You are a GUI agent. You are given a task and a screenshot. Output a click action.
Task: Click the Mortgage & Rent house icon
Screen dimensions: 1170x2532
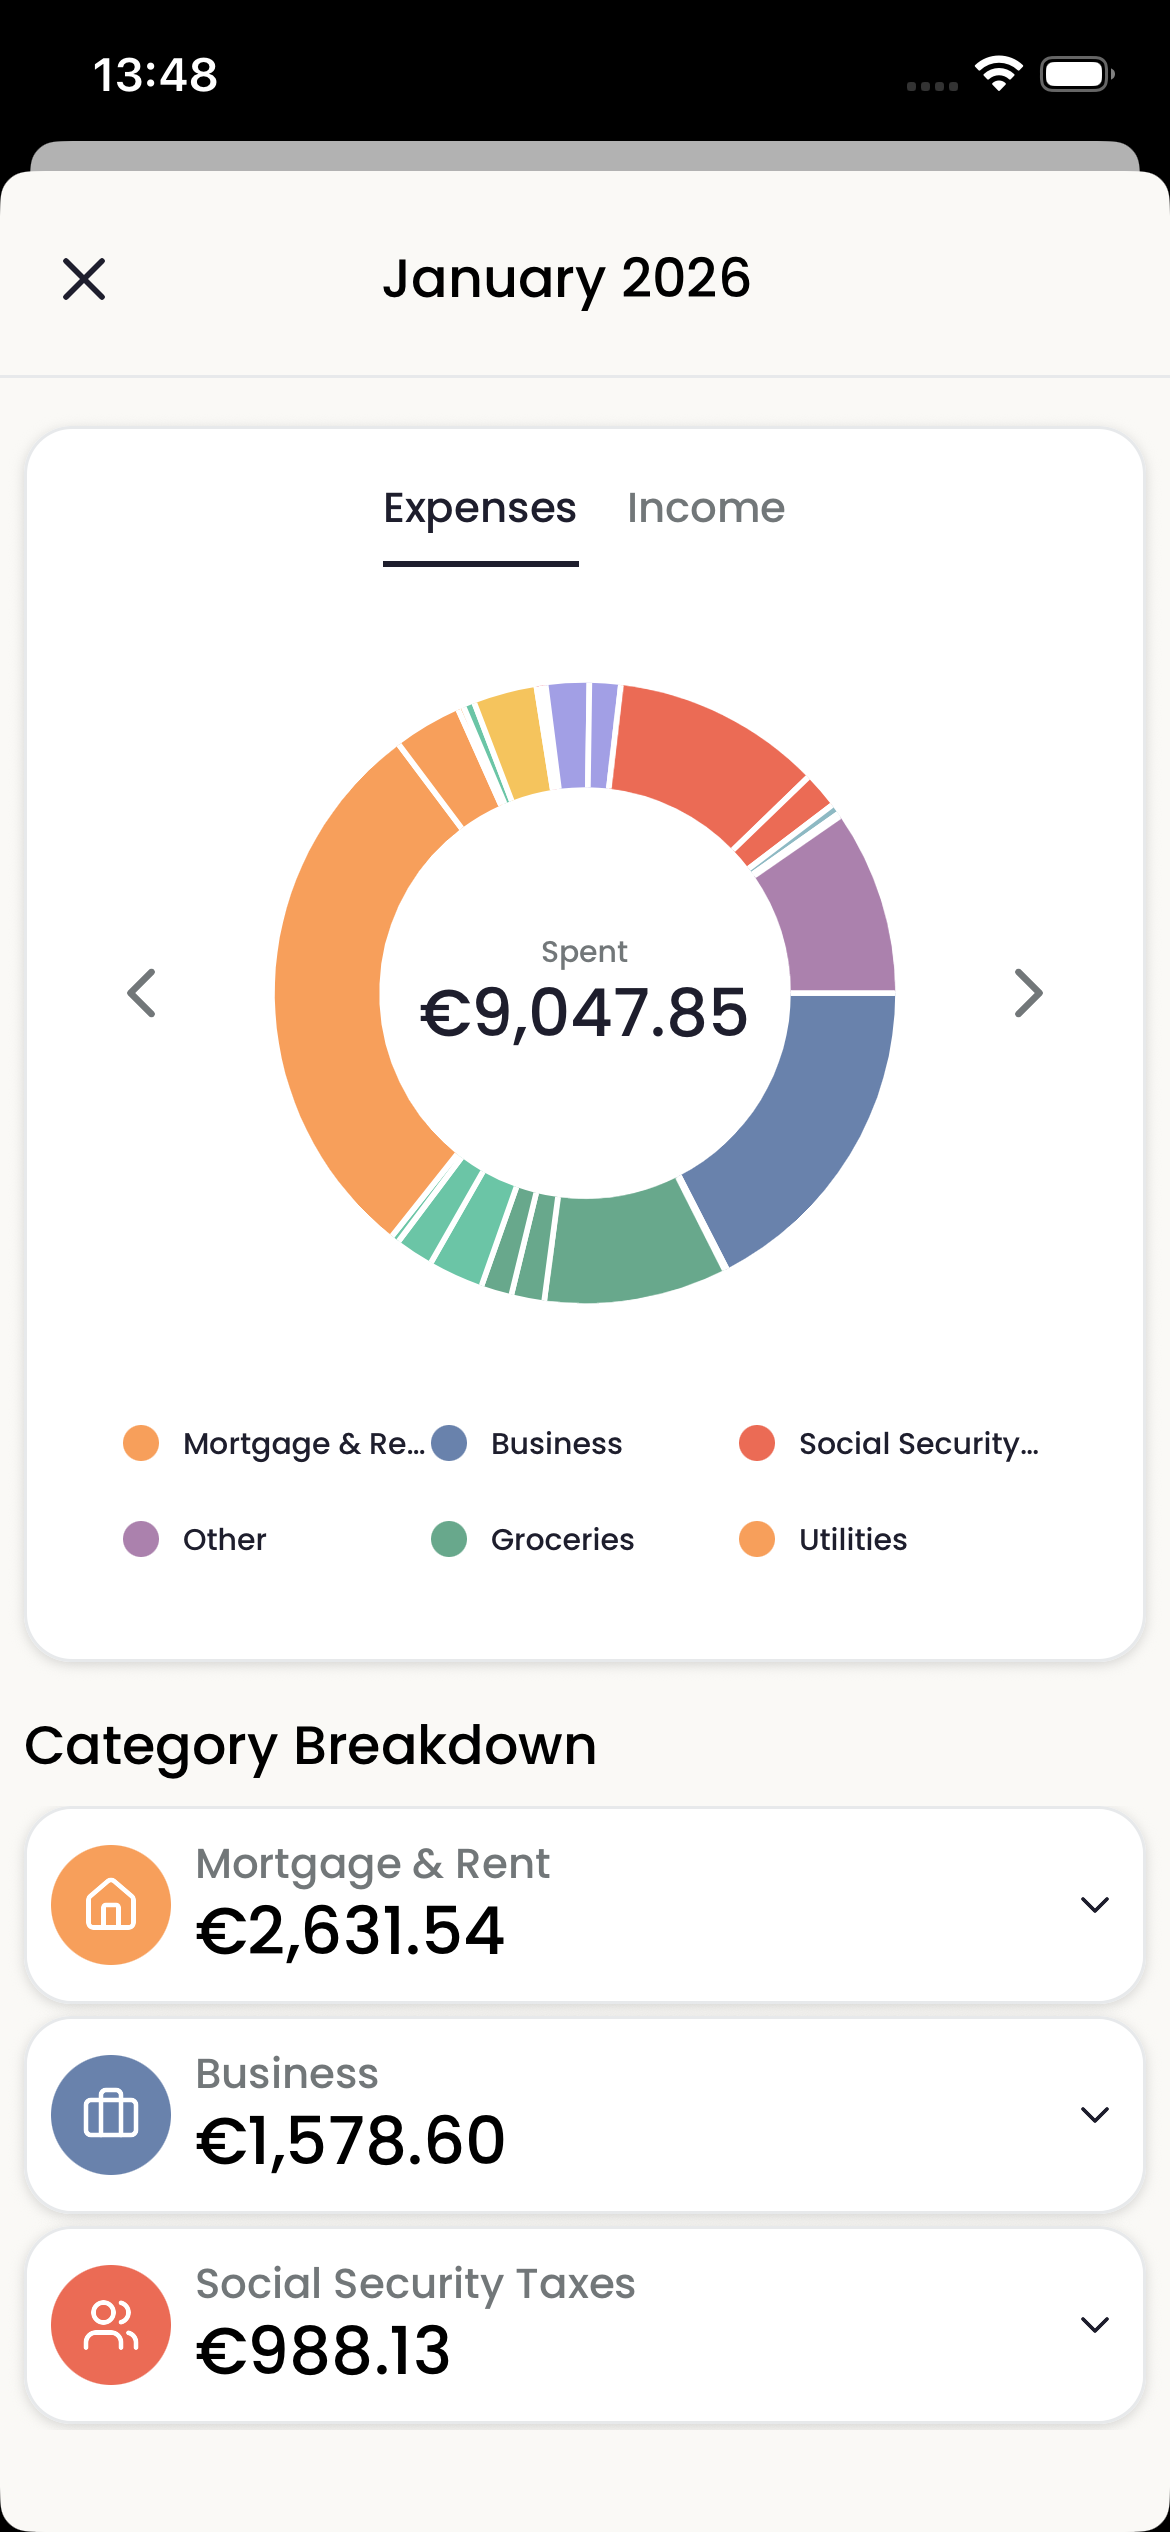pos(110,1903)
